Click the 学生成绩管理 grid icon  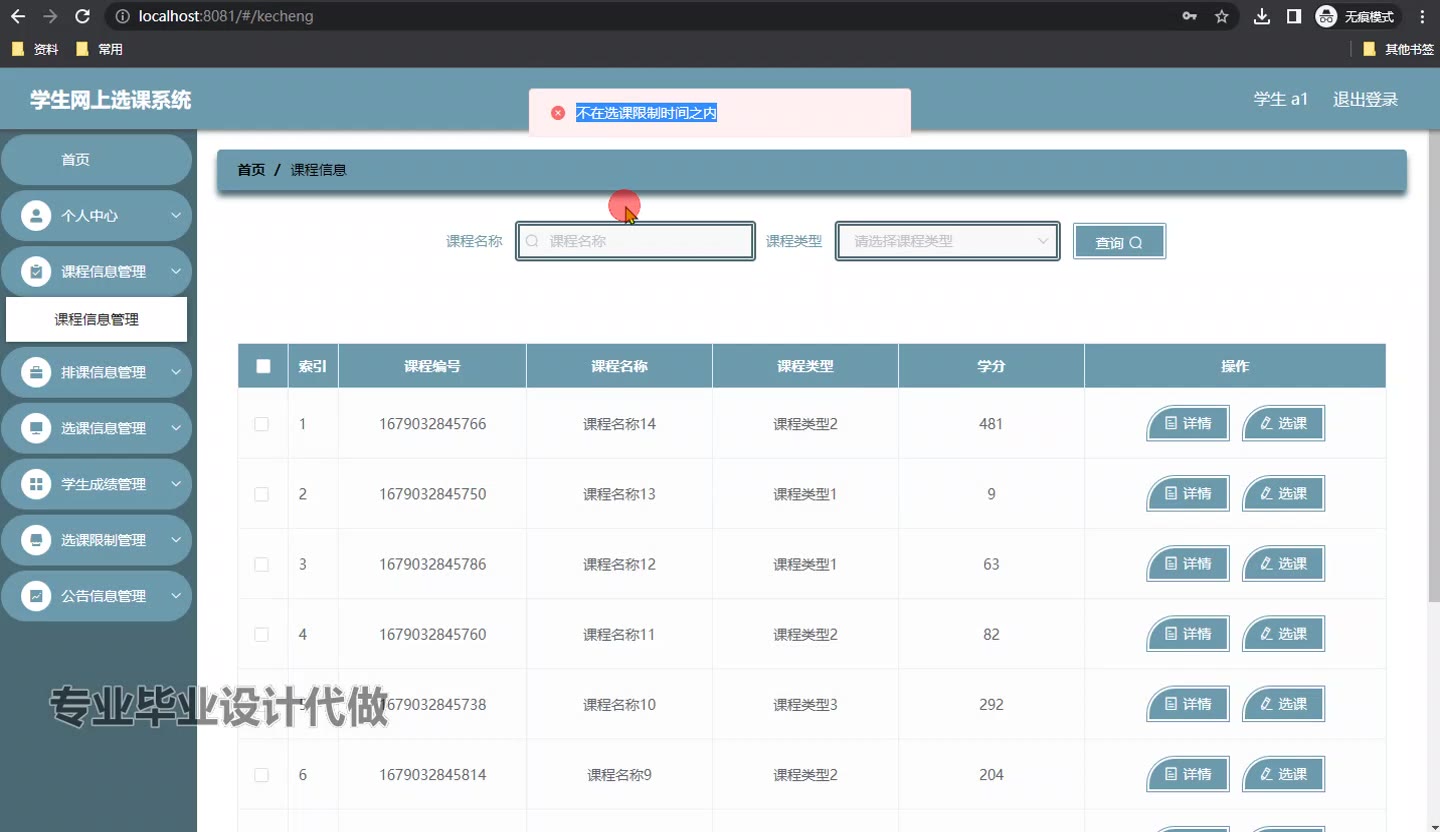(36, 485)
